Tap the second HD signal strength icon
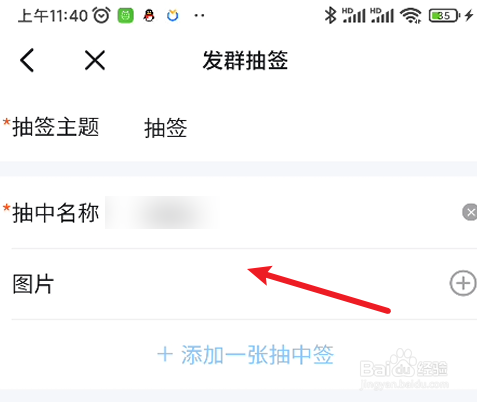The height and width of the screenshot is (402, 477). tap(382, 16)
